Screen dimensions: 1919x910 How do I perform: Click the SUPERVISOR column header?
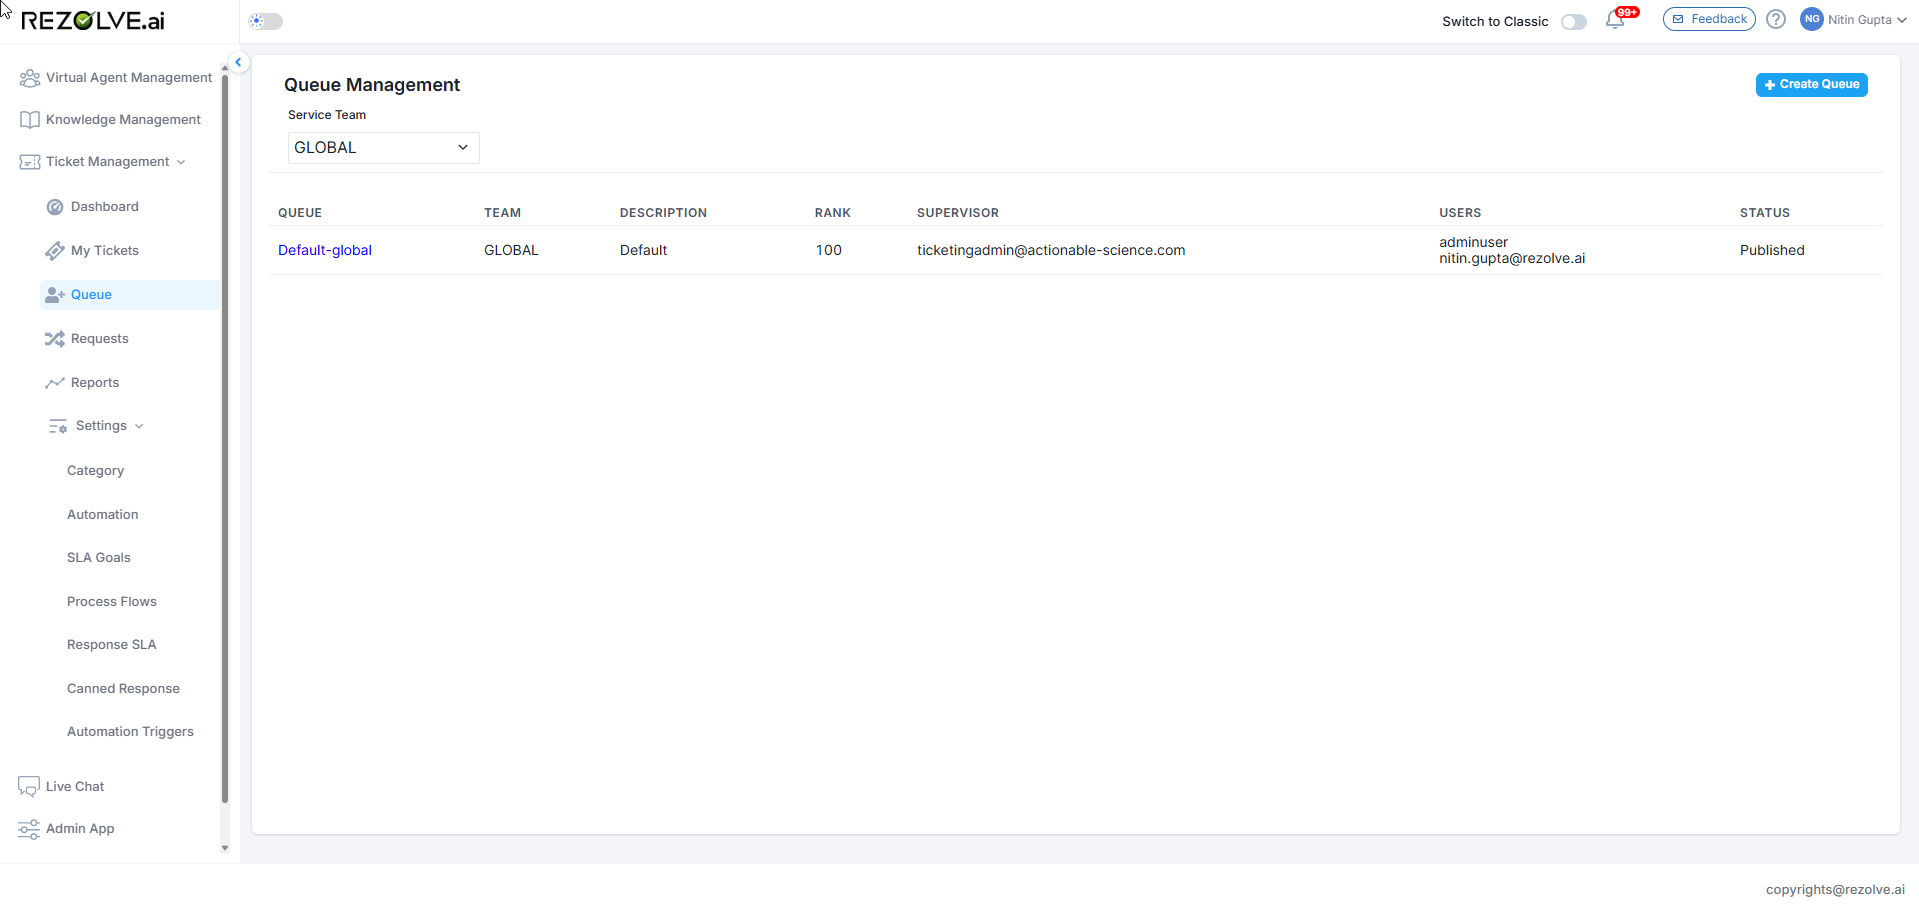(958, 213)
